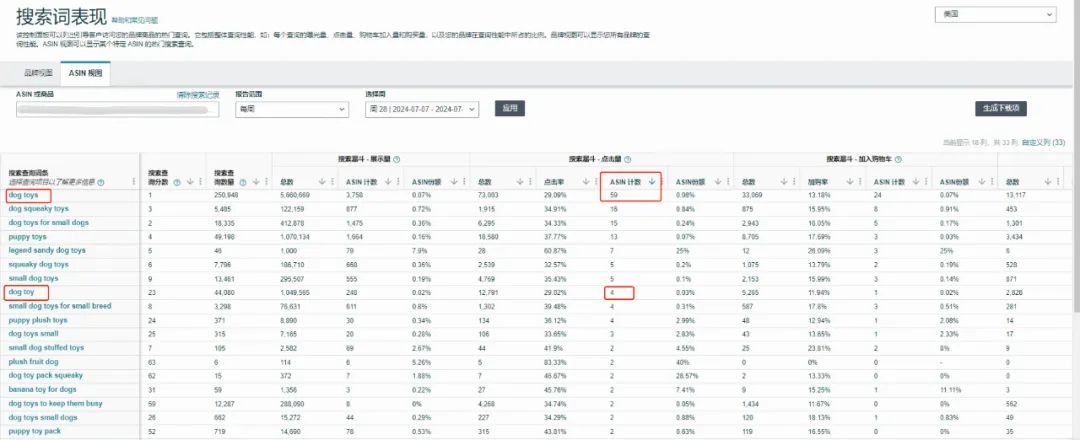Sort 加入购物车 ASIN 计数 arrow
Viewport: 1080px width, 440px height.
(x=915, y=182)
